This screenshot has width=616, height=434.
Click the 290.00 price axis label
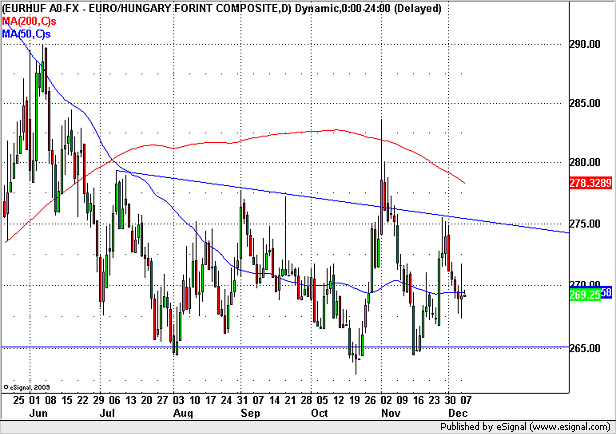[x=585, y=44]
